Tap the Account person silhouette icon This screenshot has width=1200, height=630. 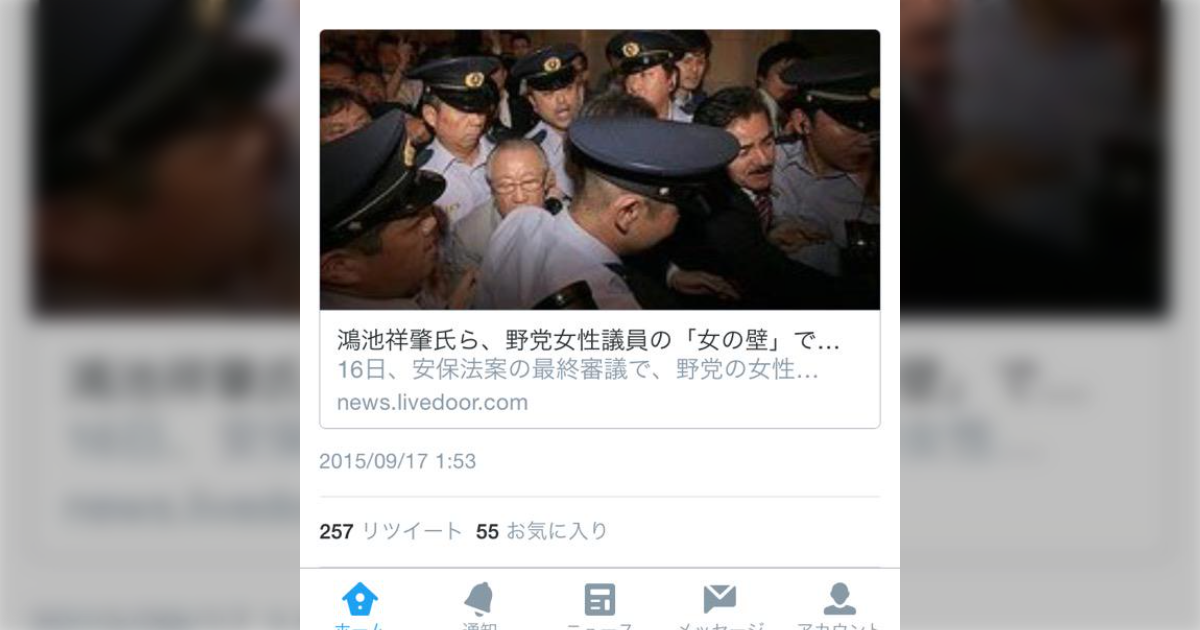(x=840, y=599)
